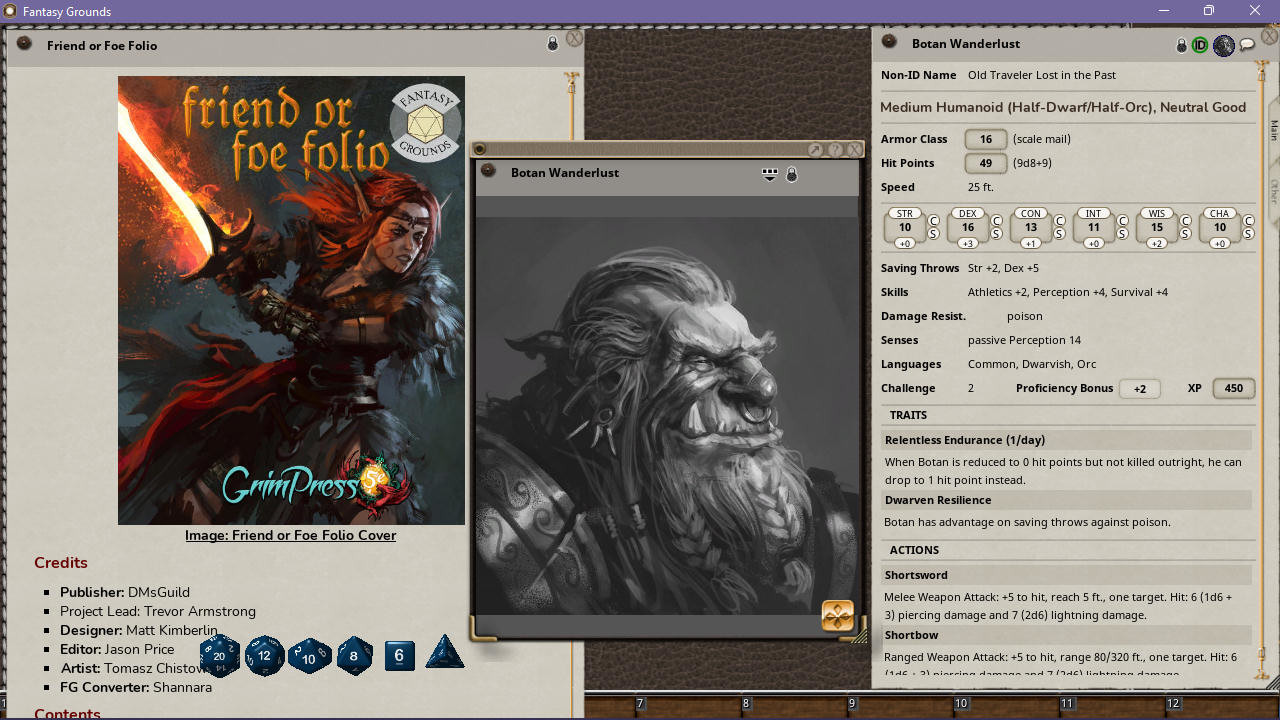This screenshot has width=1280, height=720.
Task: Open the Friend or Foe Folio Cover image link
Action: (x=290, y=535)
